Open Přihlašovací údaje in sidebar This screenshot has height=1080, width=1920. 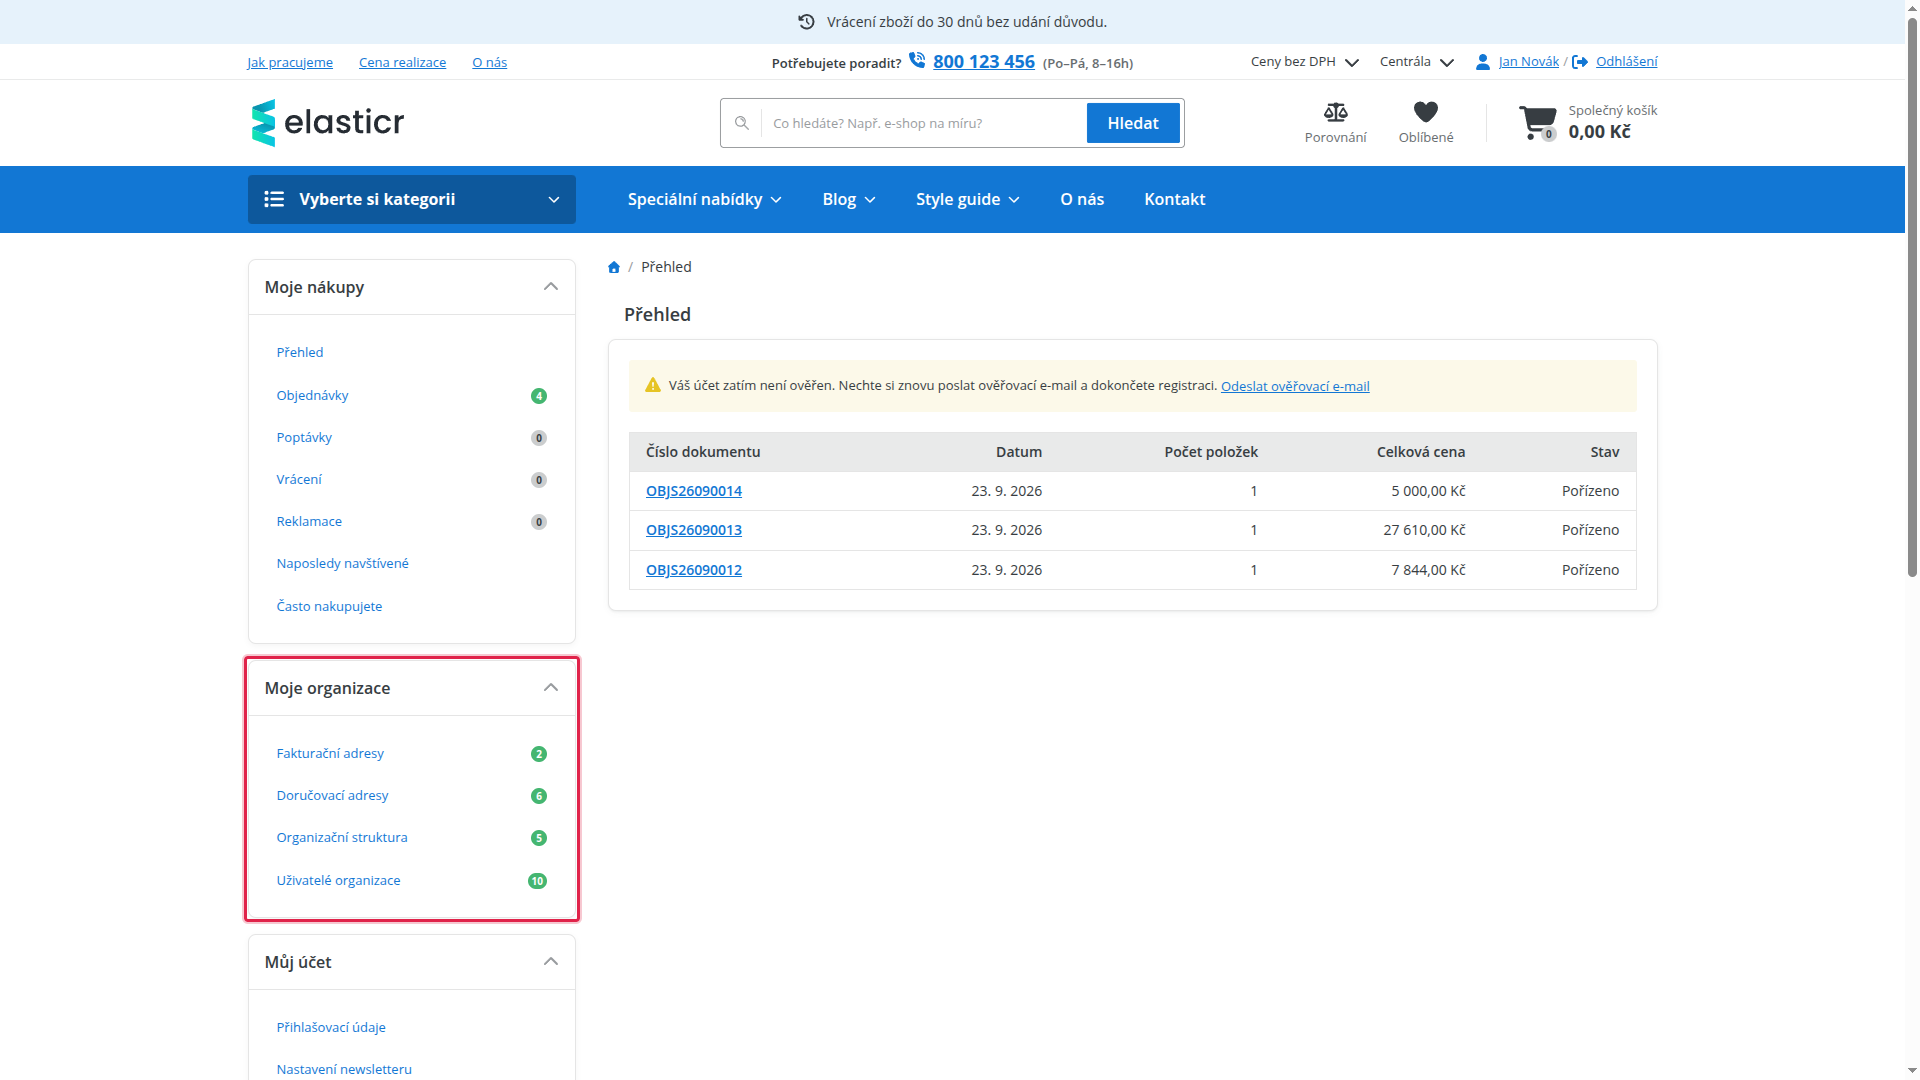(x=331, y=1028)
